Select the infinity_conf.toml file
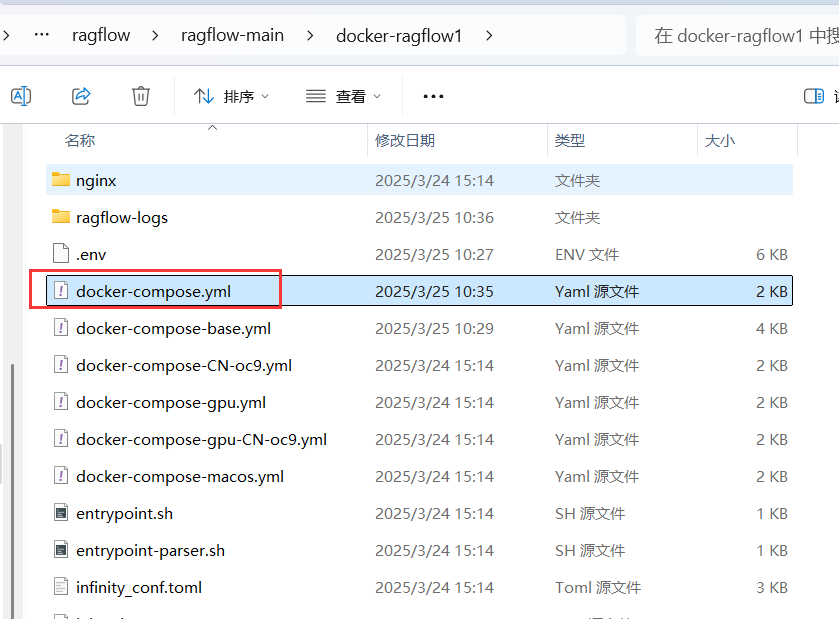The width and height of the screenshot is (839, 619). pyautogui.click(x=139, y=587)
